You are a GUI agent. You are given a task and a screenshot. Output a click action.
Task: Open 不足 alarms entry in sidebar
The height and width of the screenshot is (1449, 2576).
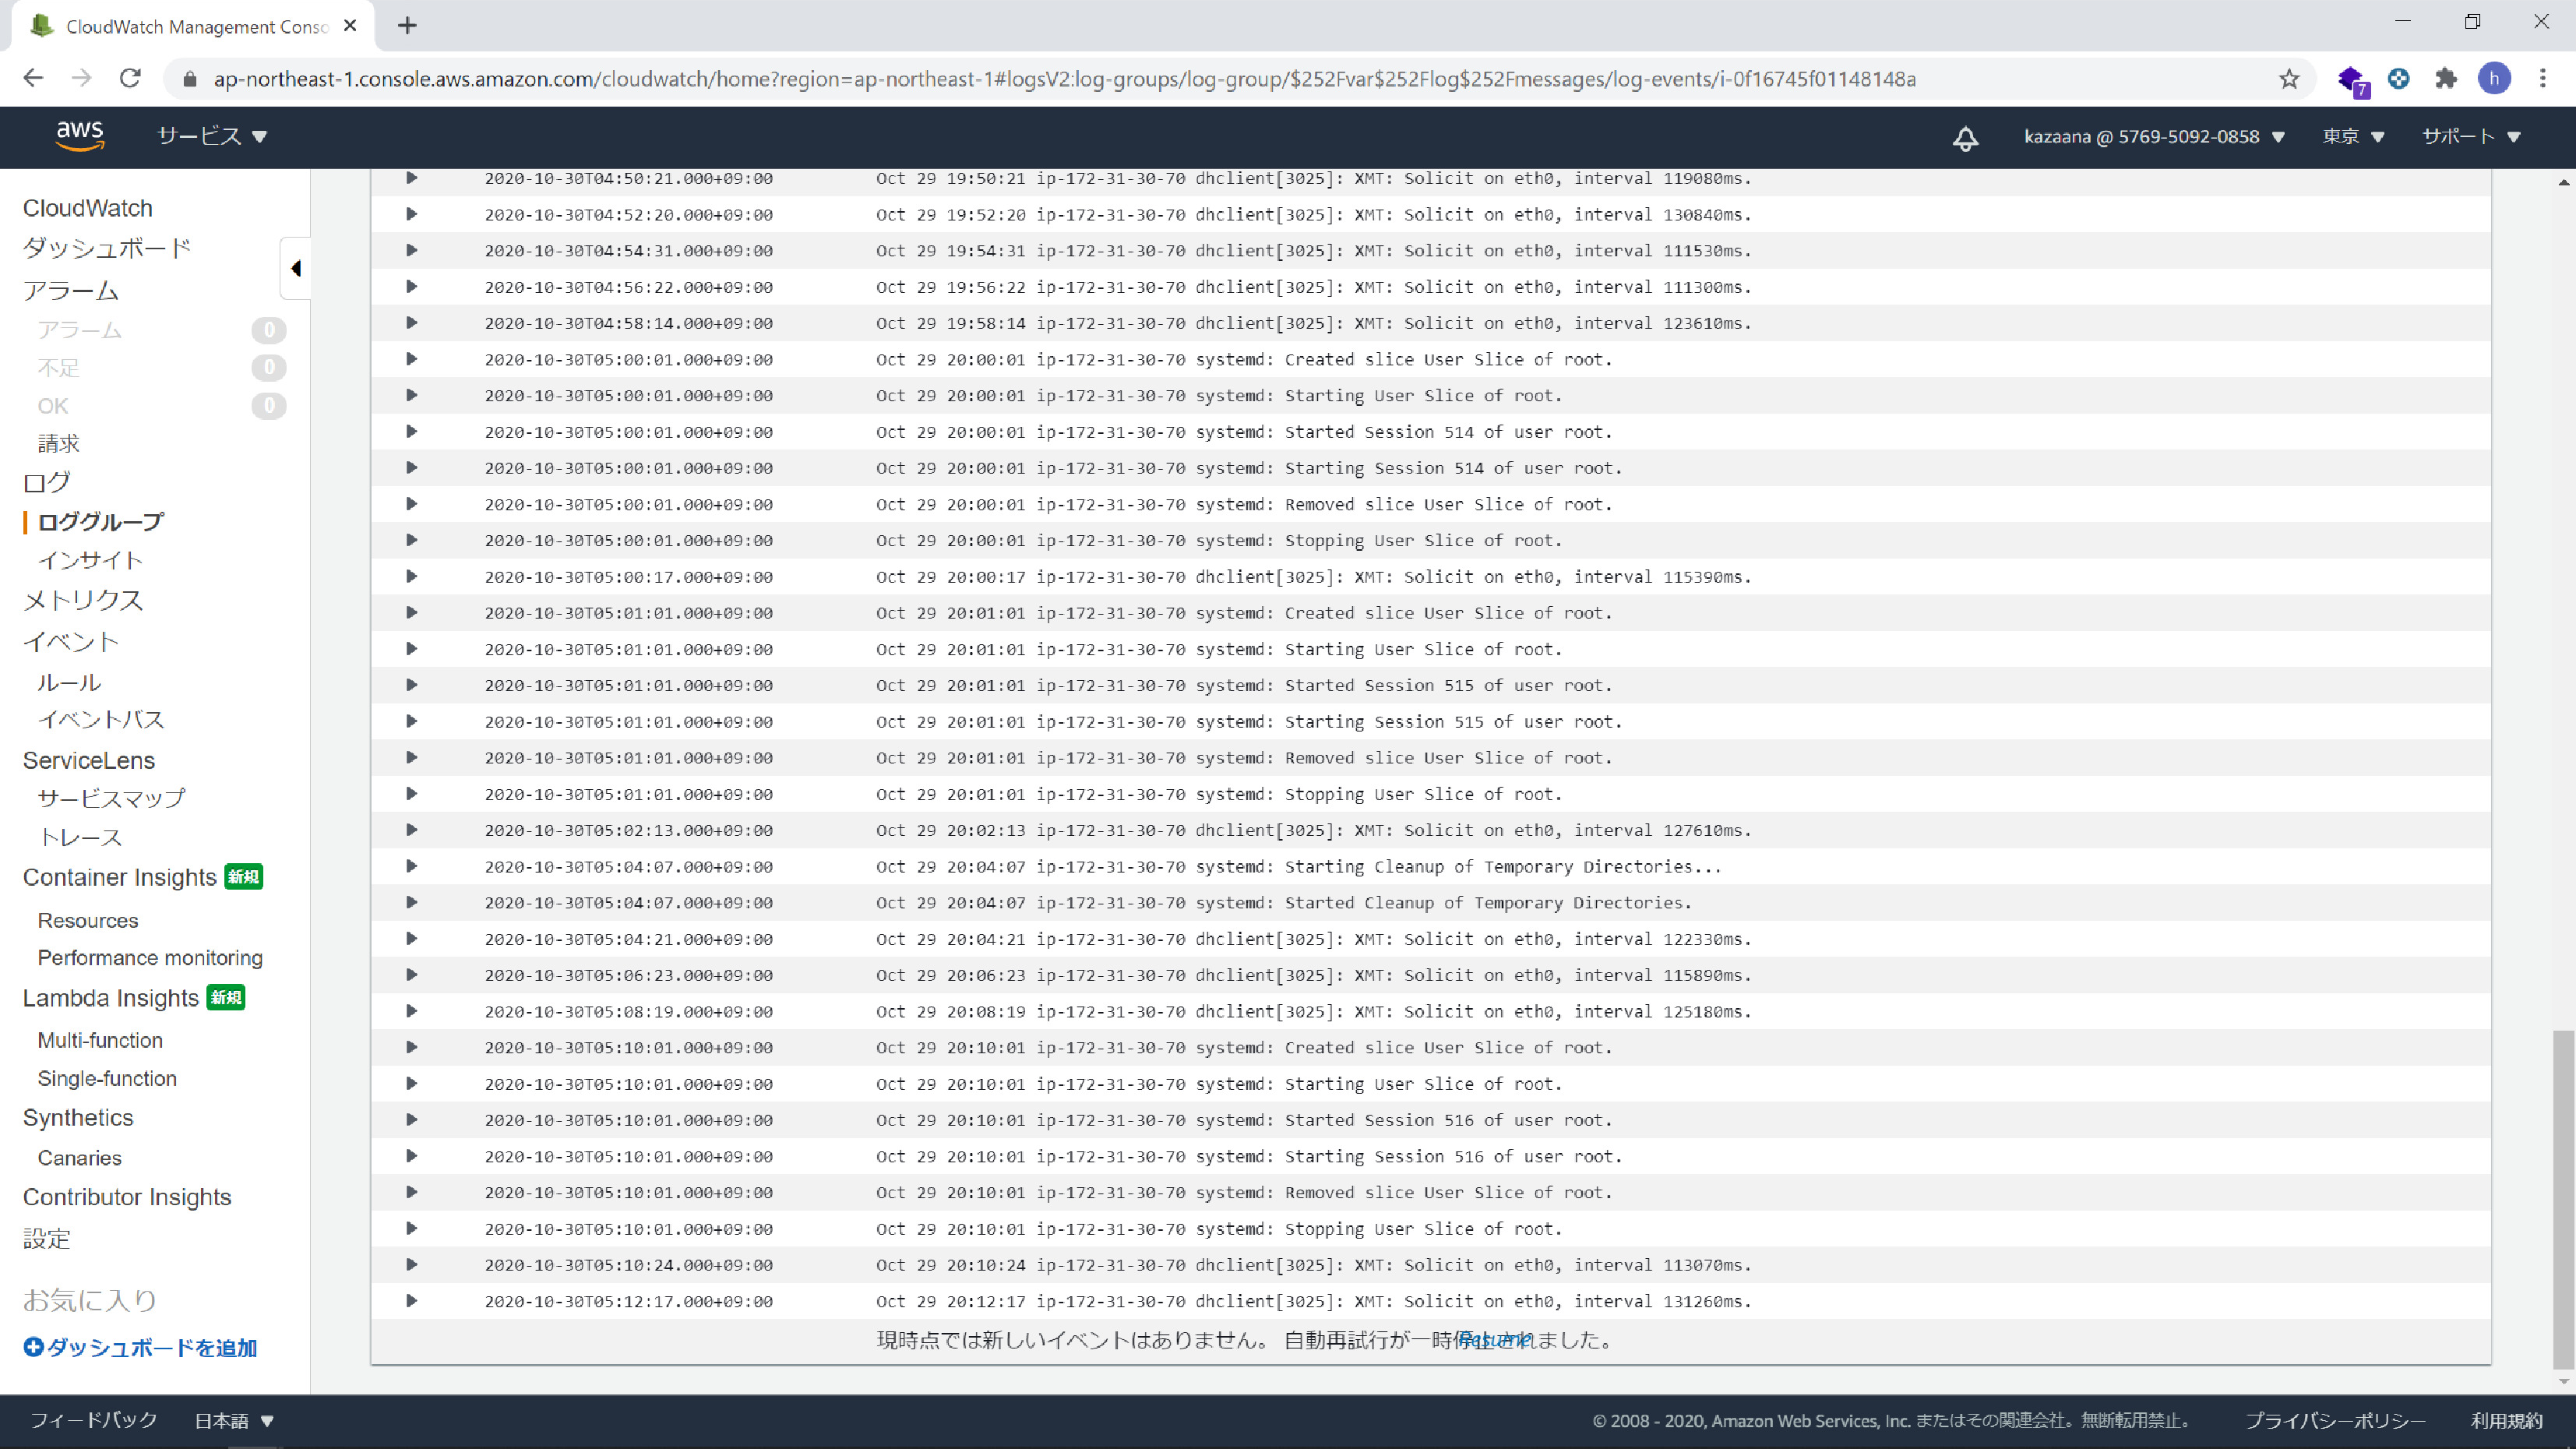(x=58, y=368)
